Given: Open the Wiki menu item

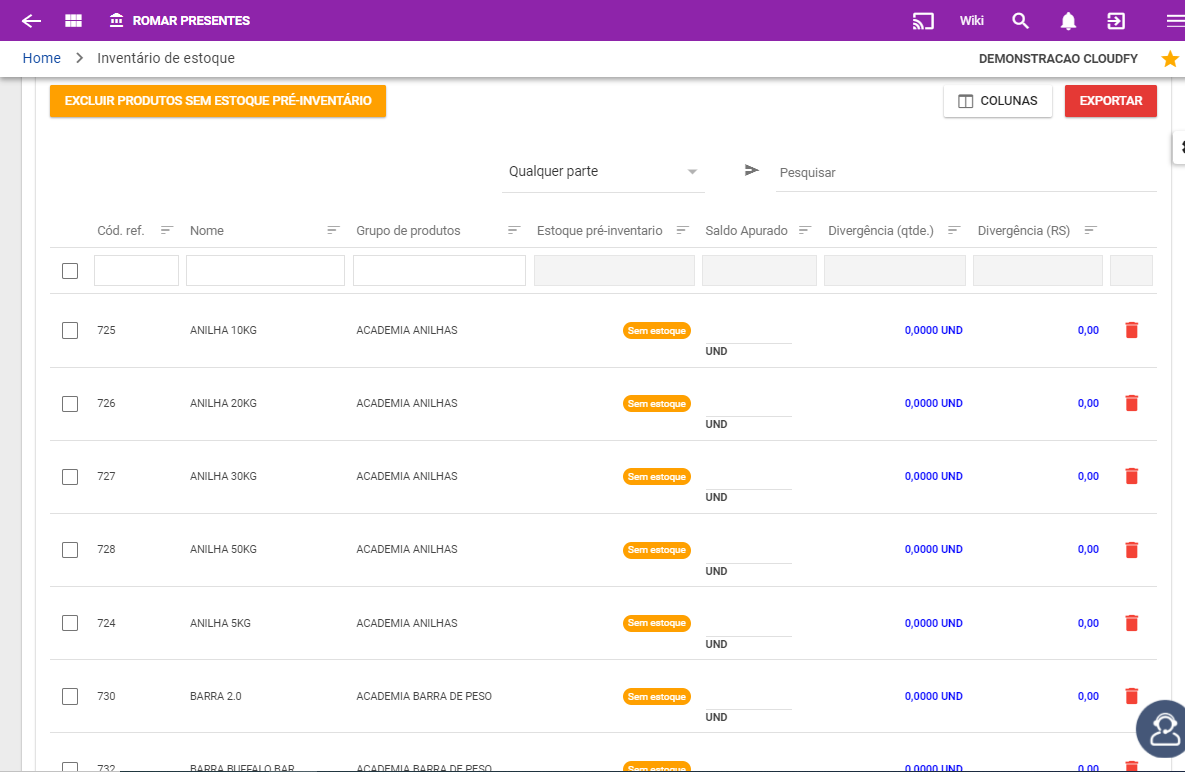Looking at the screenshot, I should pyautogui.click(x=971, y=21).
